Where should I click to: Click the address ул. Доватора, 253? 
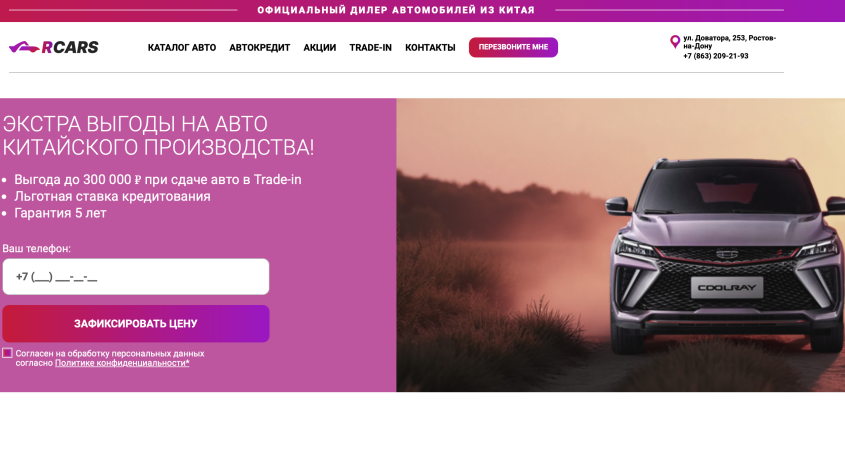coord(729,42)
